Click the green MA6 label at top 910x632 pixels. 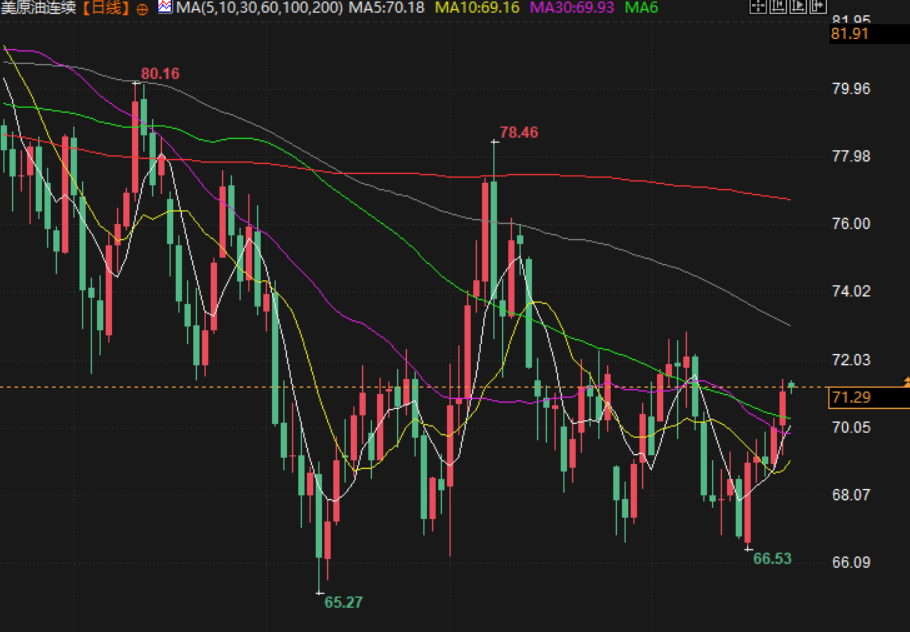(641, 8)
